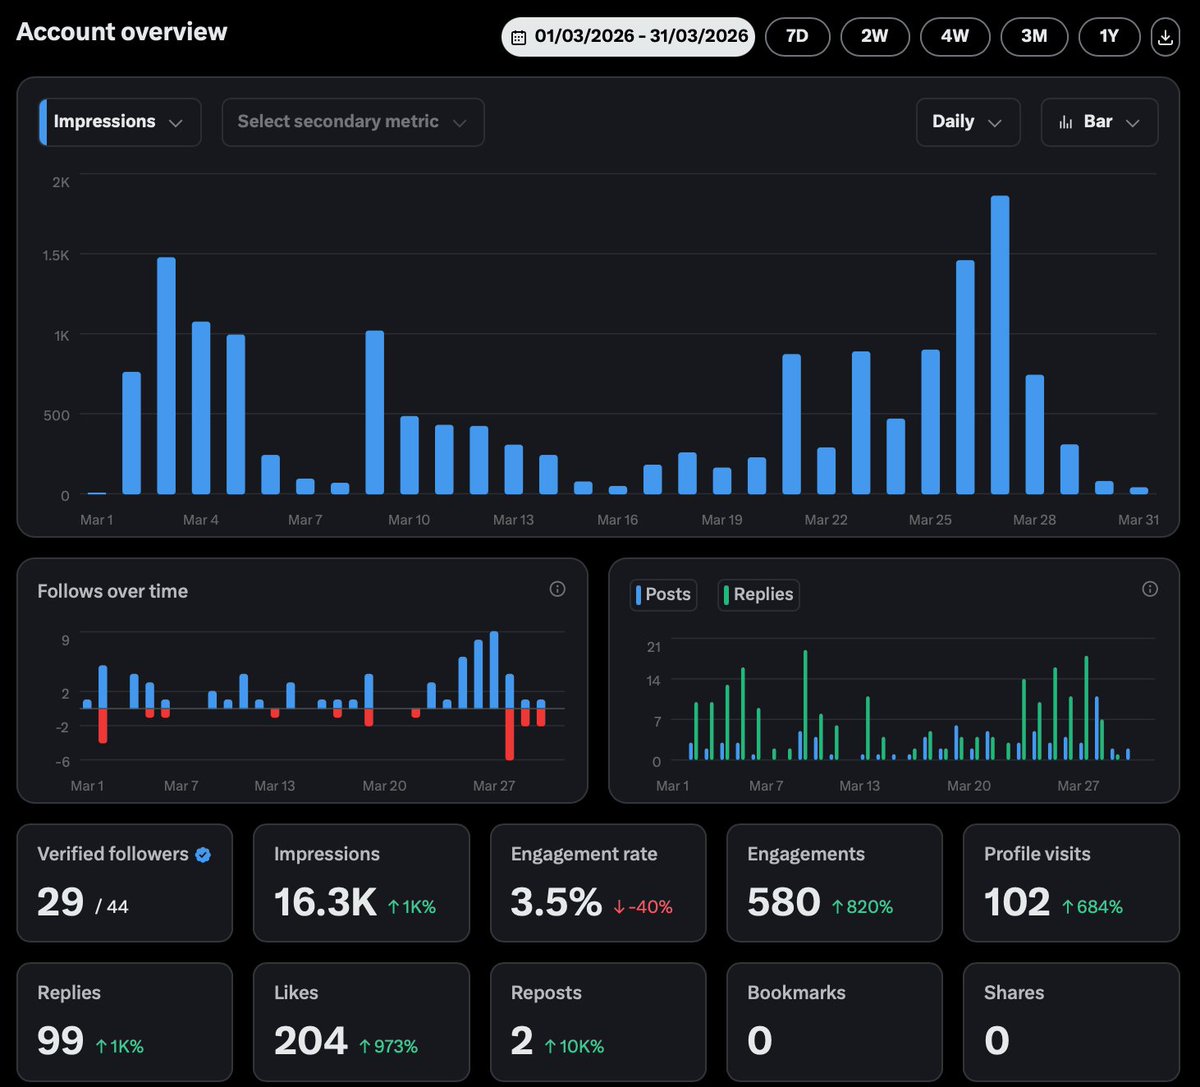Open the Bookmarks card
Viewport: 1200px width, 1087px height.
click(835, 1022)
